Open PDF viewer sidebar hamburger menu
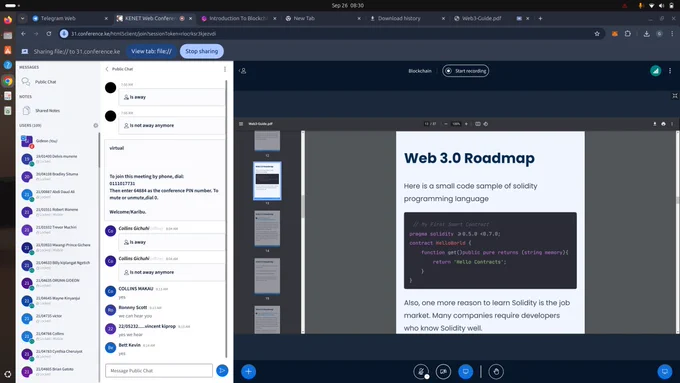The image size is (680, 383). 241,124
